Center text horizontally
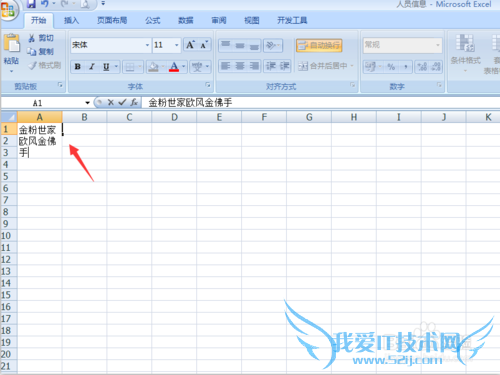Image resolution: width=500 pixels, height=375 pixels. 240,66
